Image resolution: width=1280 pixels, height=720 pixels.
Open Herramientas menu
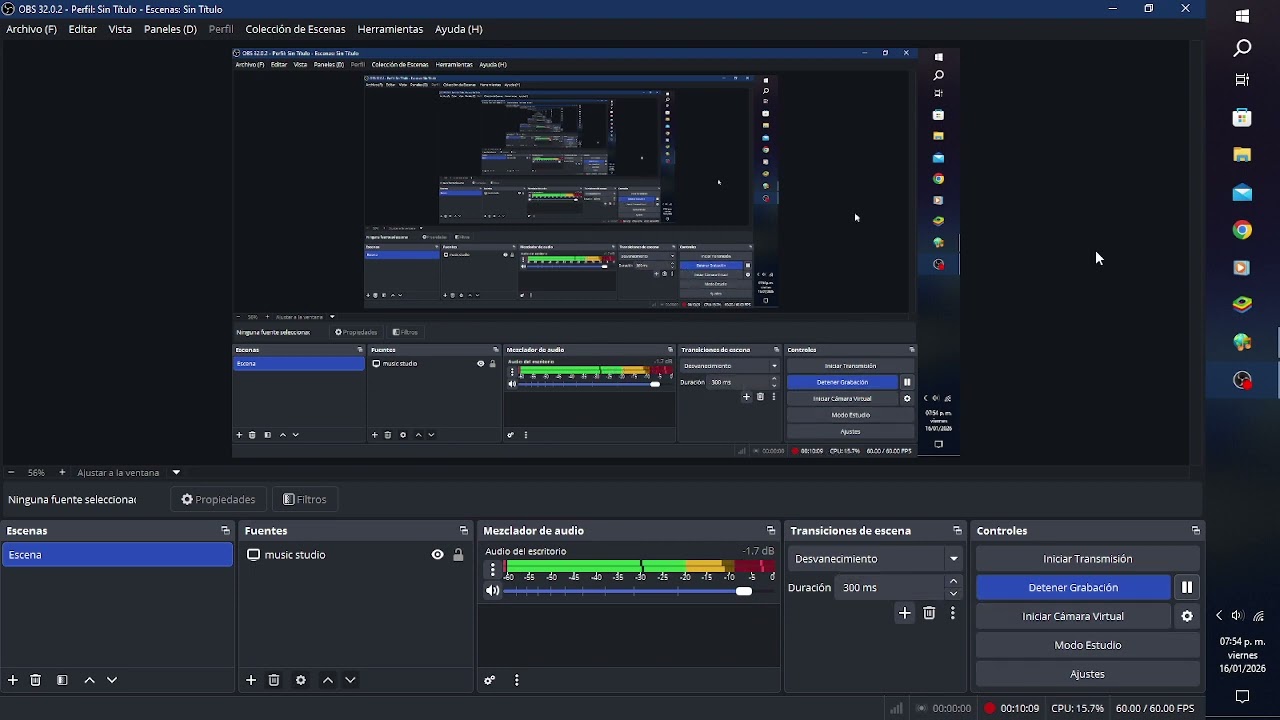click(390, 29)
